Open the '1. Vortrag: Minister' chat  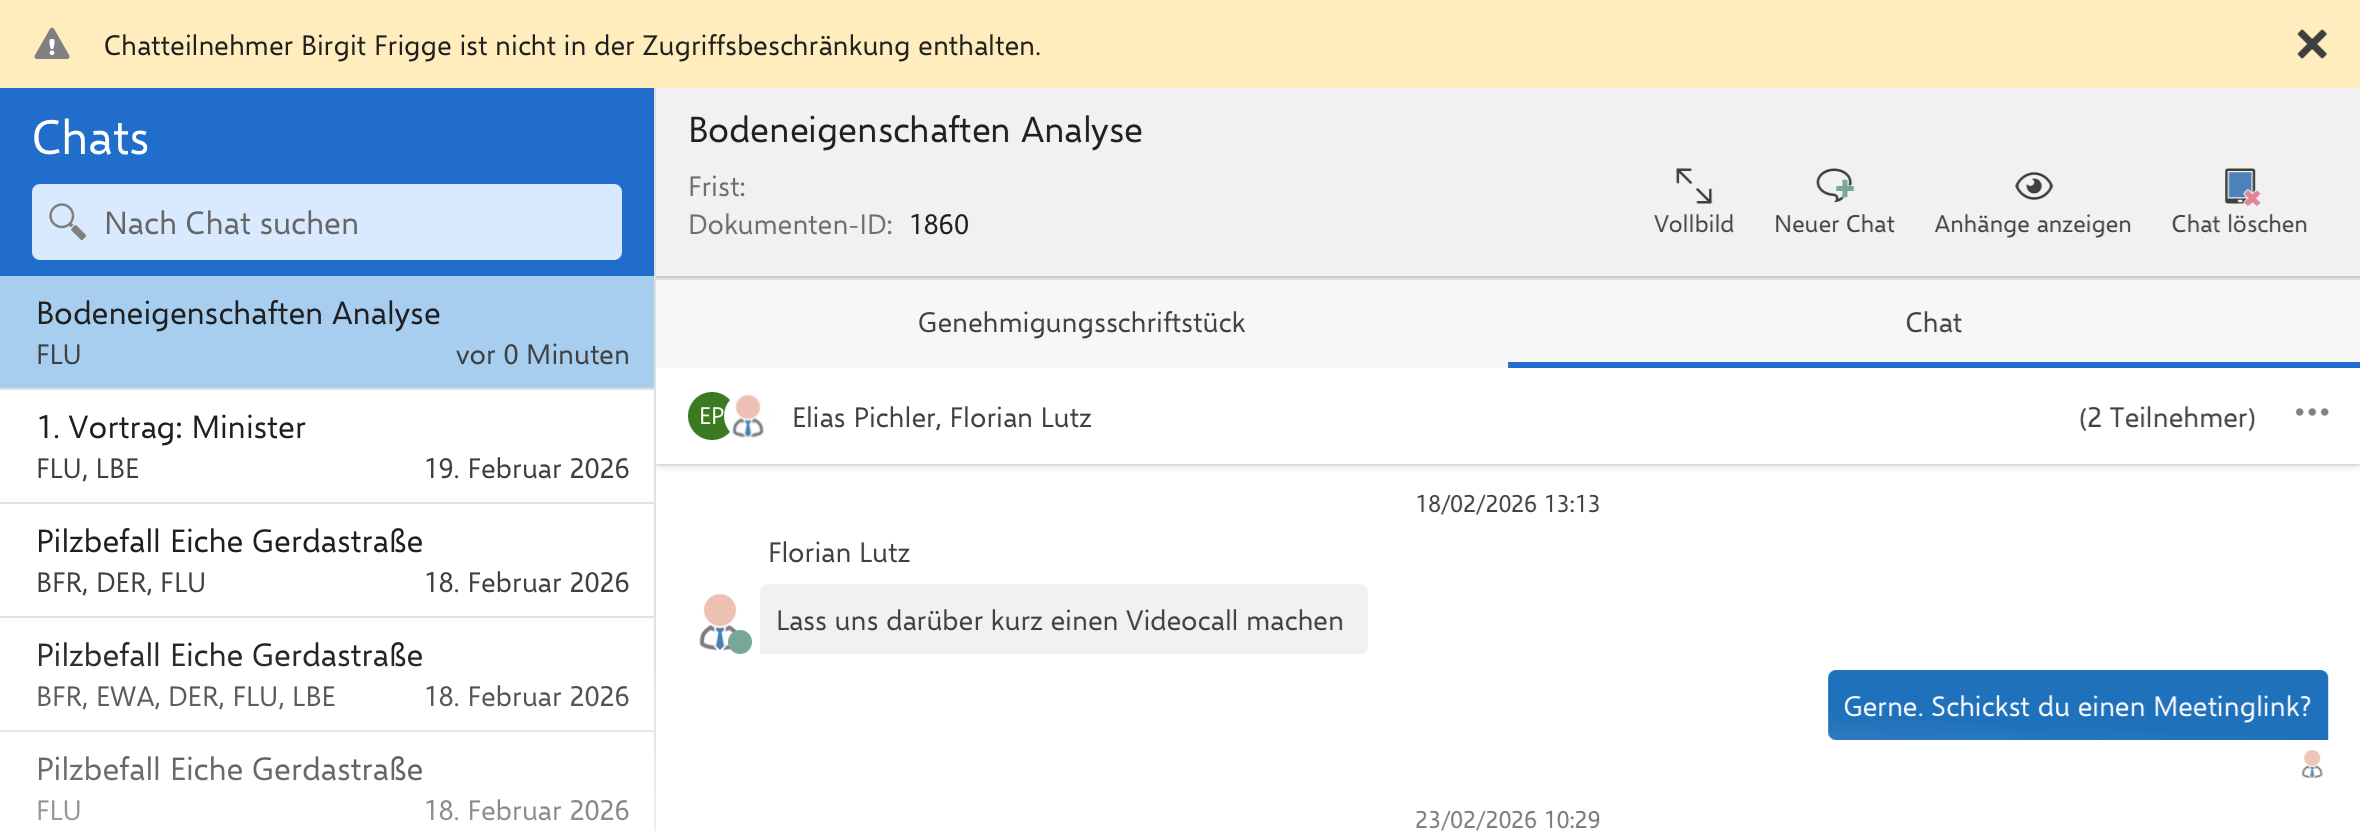[x=327, y=447]
